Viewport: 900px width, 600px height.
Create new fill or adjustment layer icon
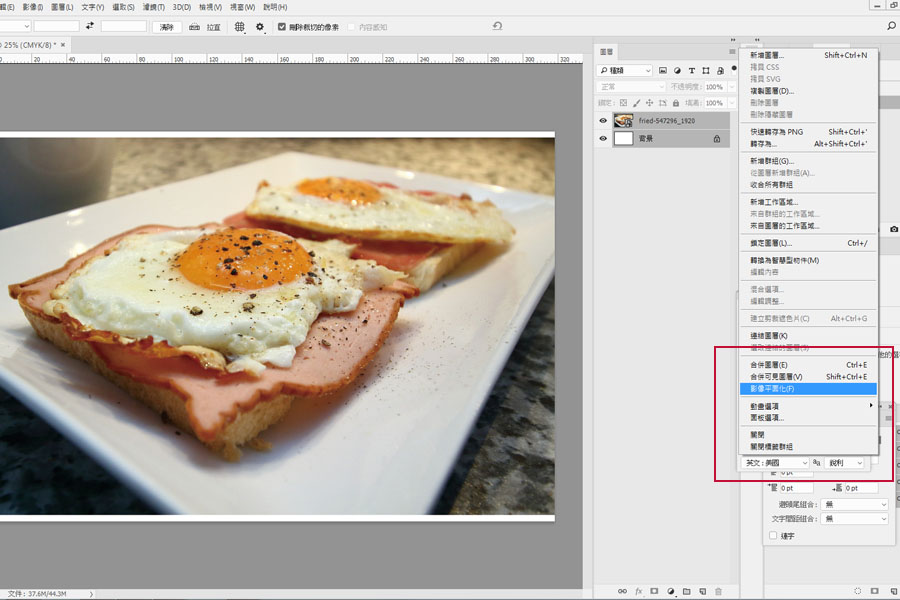(670, 591)
